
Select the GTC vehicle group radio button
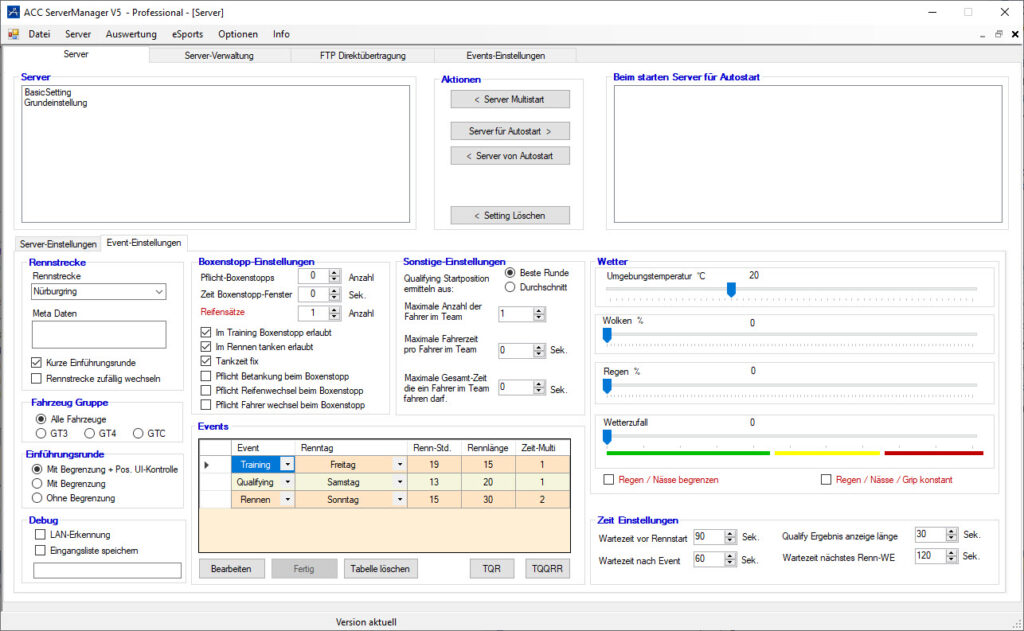[x=138, y=434]
